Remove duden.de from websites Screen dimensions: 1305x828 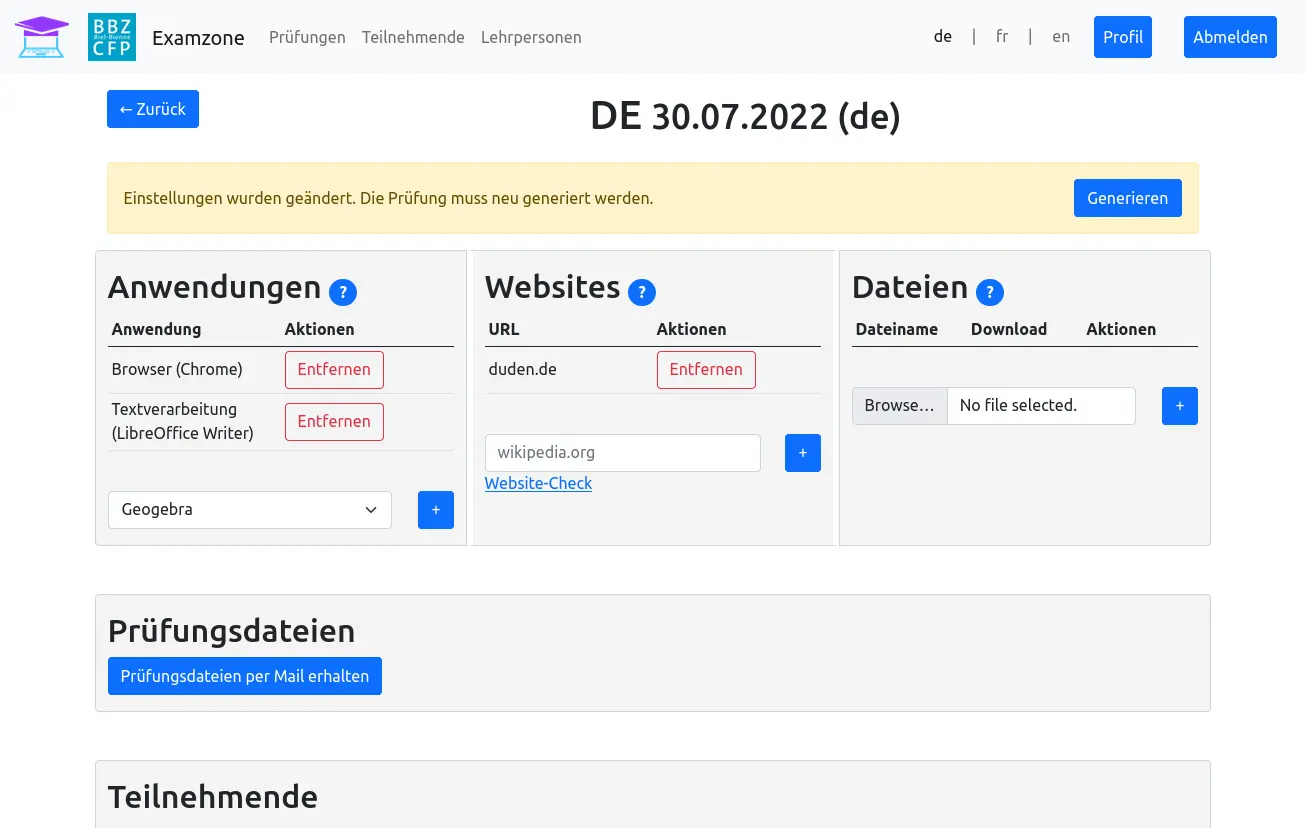click(706, 370)
